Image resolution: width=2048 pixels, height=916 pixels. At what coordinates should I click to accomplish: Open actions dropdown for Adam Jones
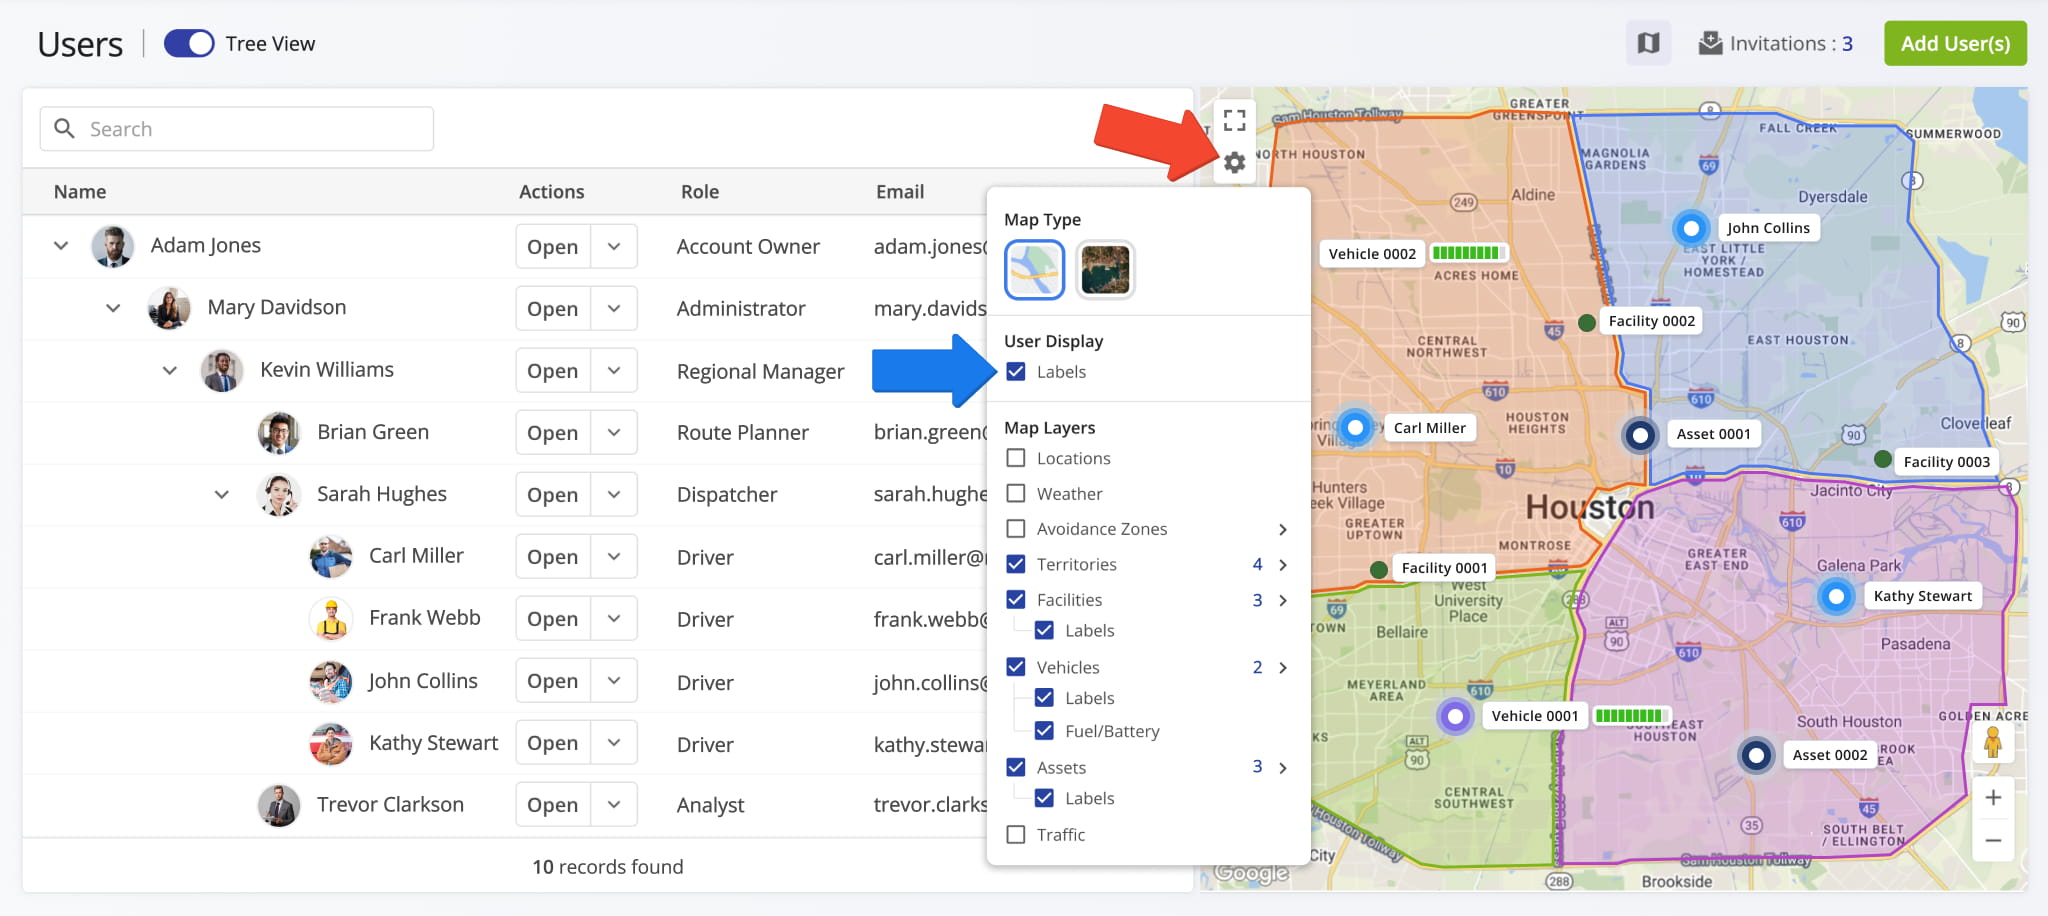pos(614,246)
